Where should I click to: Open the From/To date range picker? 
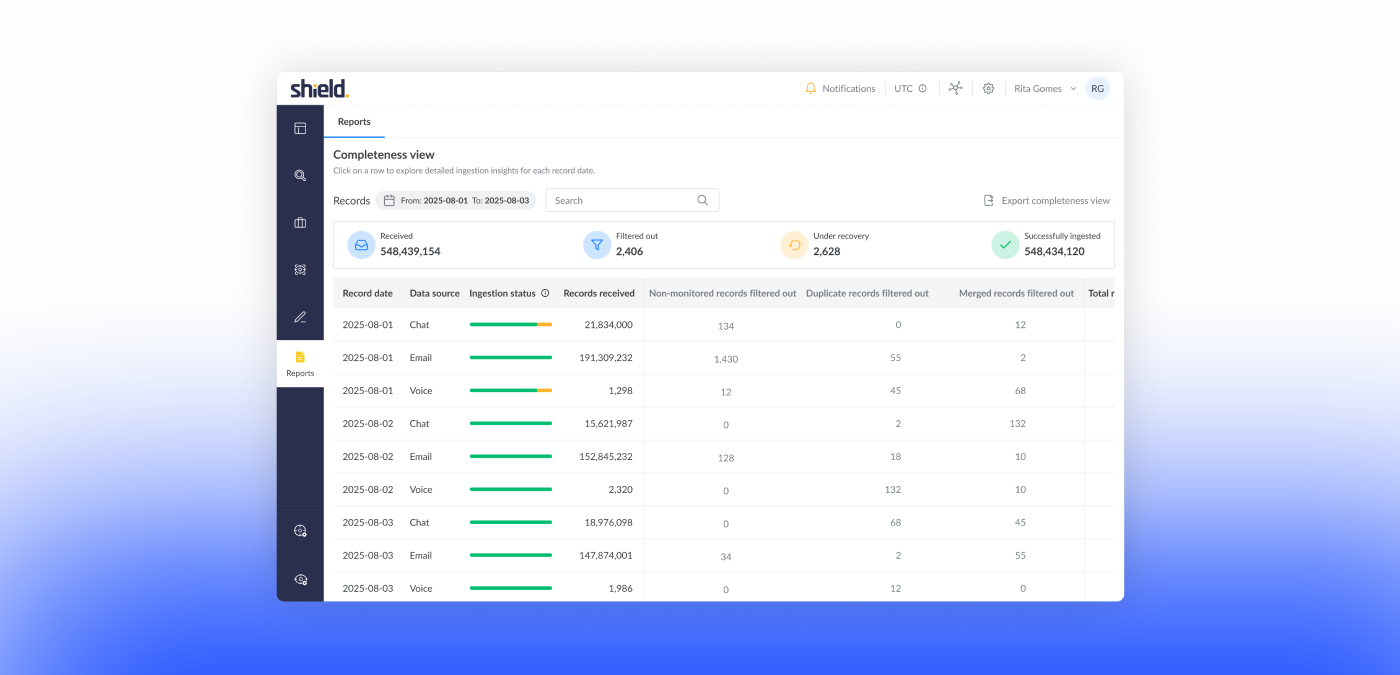tap(456, 201)
